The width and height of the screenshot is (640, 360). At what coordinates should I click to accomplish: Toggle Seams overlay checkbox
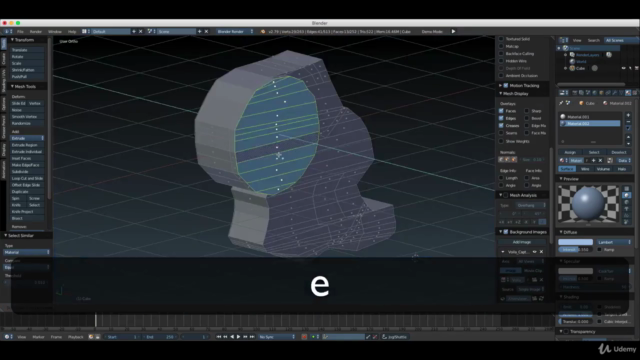[501, 133]
